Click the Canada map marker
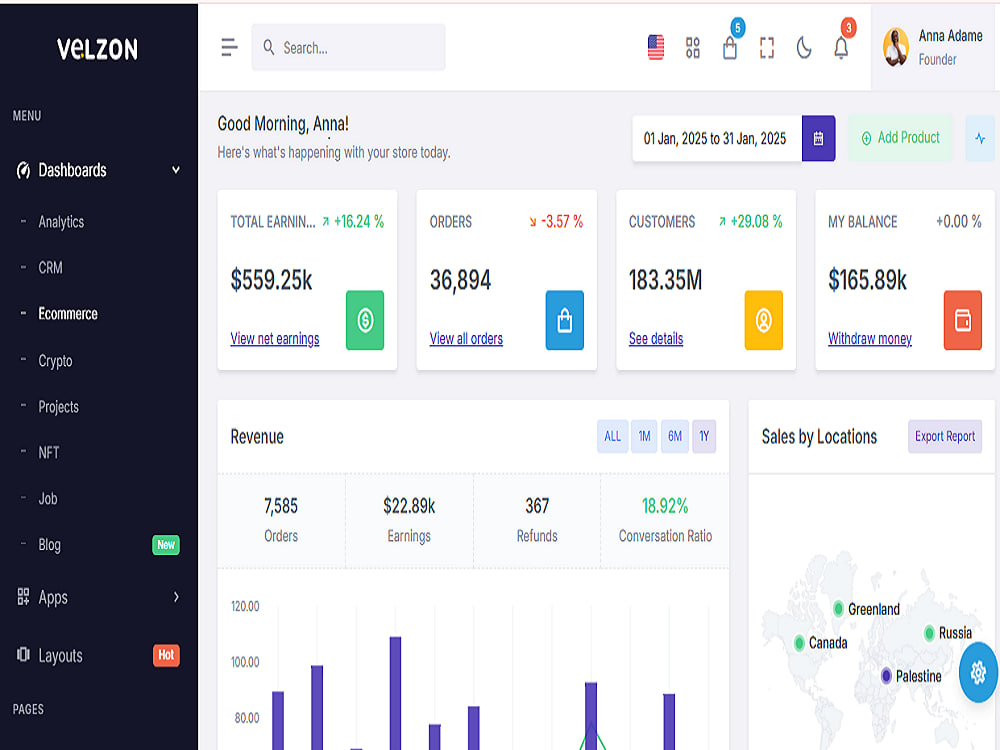1000x750 pixels. pyautogui.click(x=799, y=643)
